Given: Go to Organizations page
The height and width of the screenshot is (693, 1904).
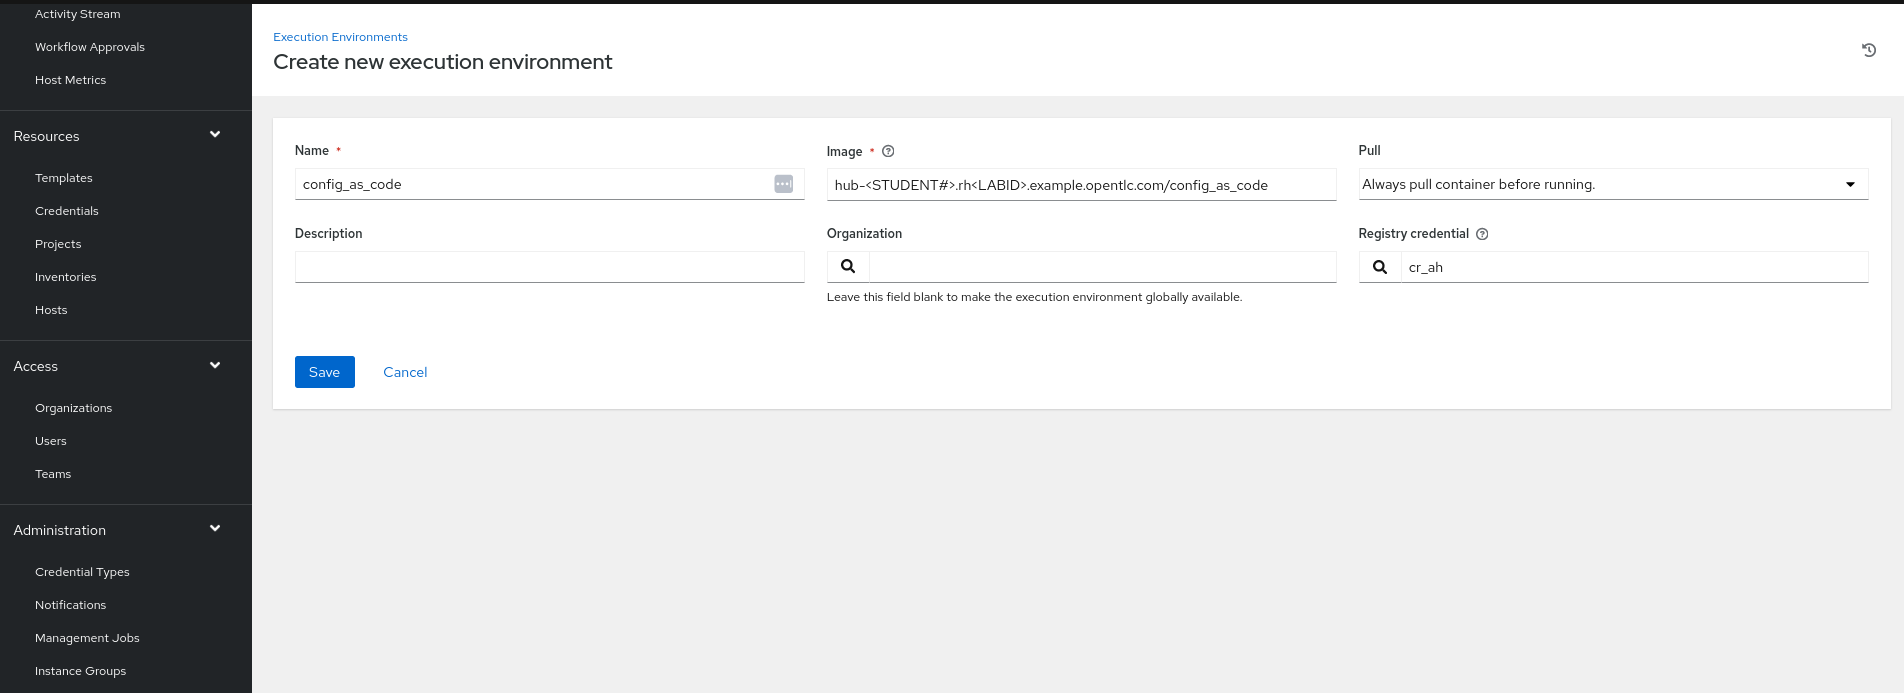Looking at the screenshot, I should click(74, 408).
